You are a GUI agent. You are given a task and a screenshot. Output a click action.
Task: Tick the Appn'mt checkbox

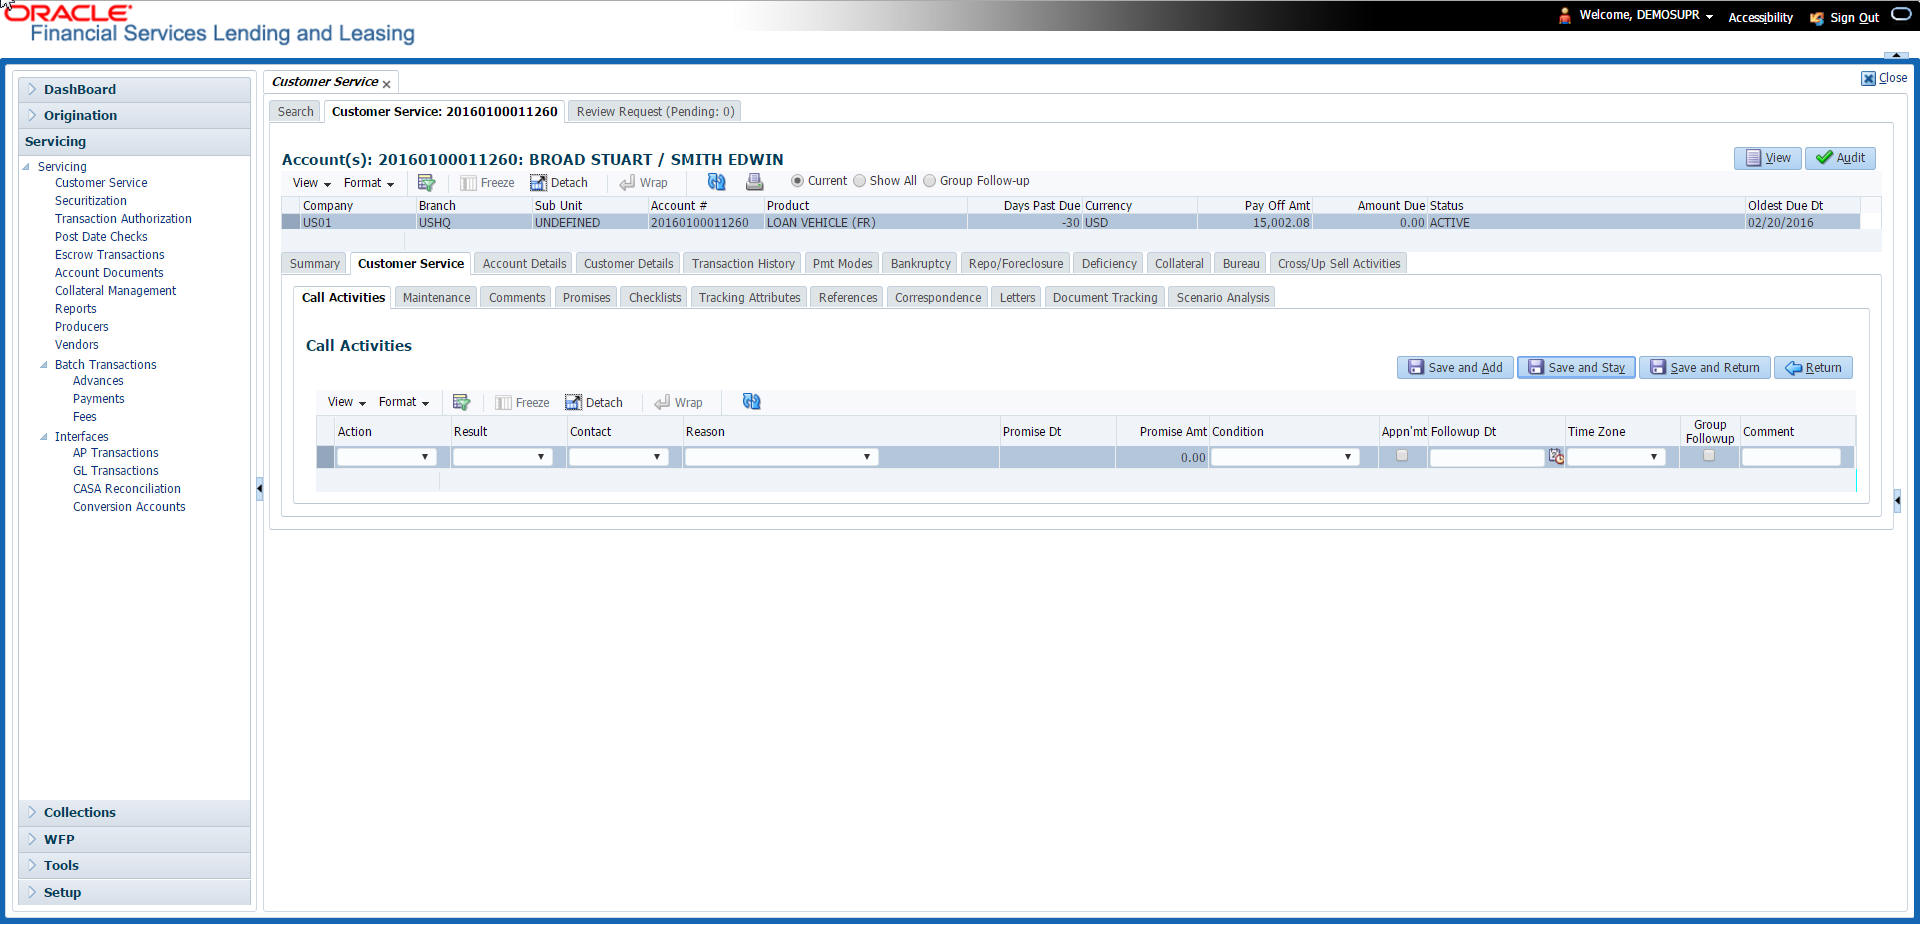click(1402, 456)
